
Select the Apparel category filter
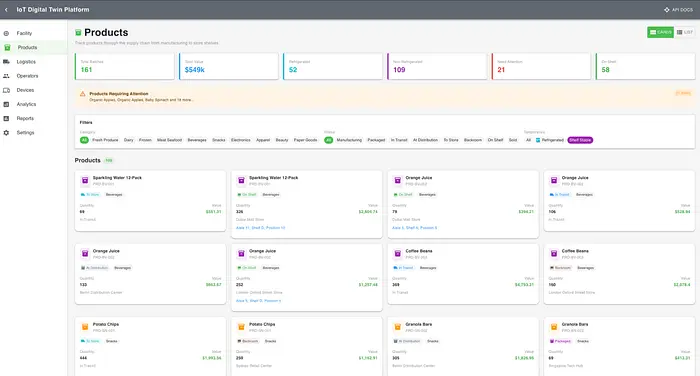click(263, 140)
